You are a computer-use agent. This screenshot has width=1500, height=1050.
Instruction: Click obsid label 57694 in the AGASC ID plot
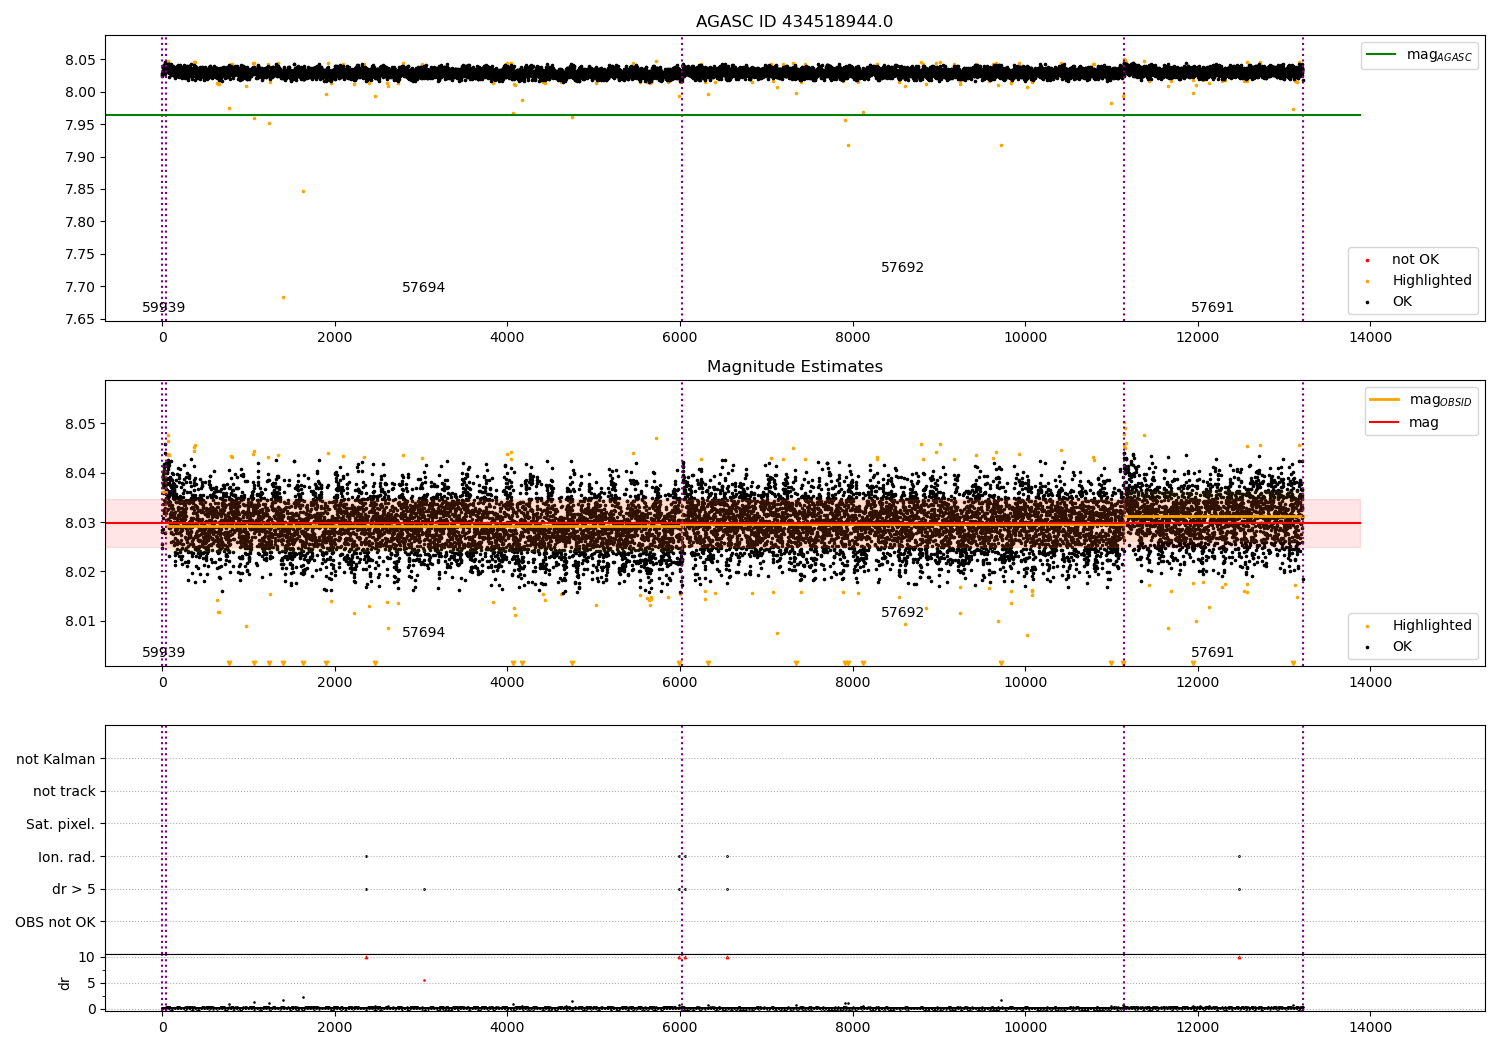(x=423, y=288)
